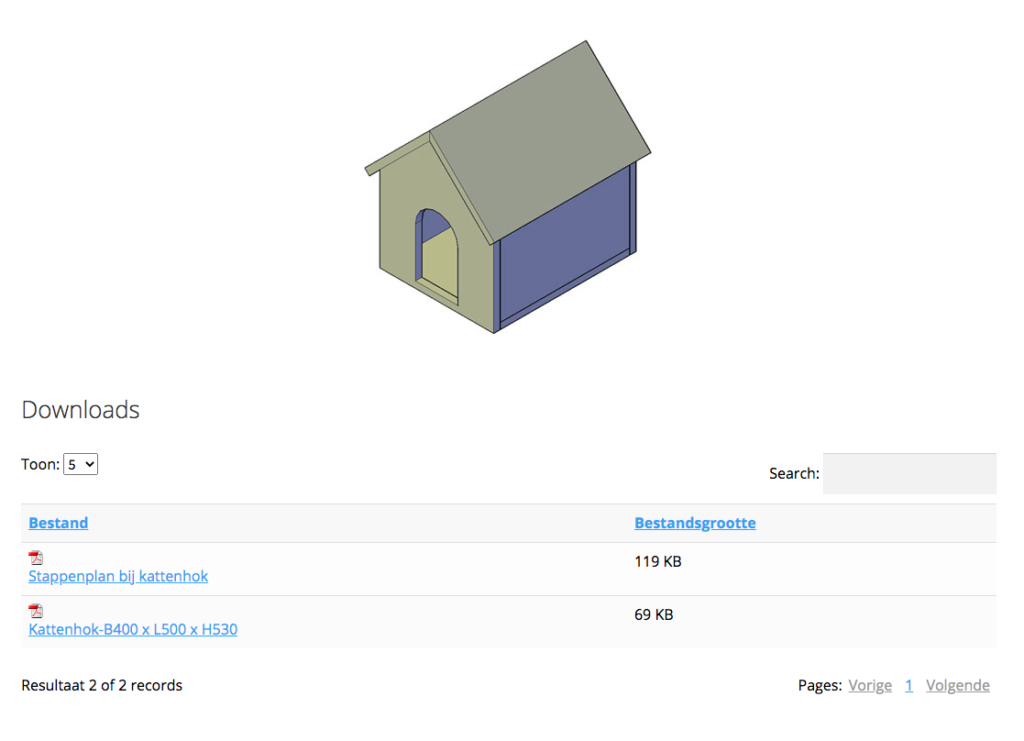Open the Stappenplan bij kattenhok download

[118, 576]
